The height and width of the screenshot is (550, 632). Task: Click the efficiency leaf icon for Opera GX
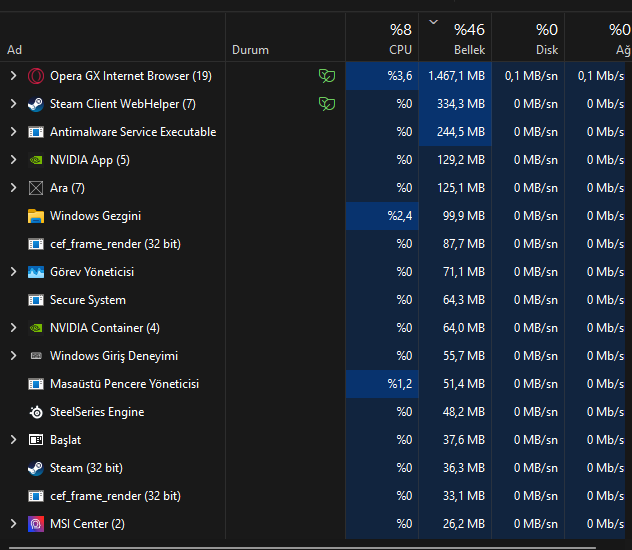327,76
